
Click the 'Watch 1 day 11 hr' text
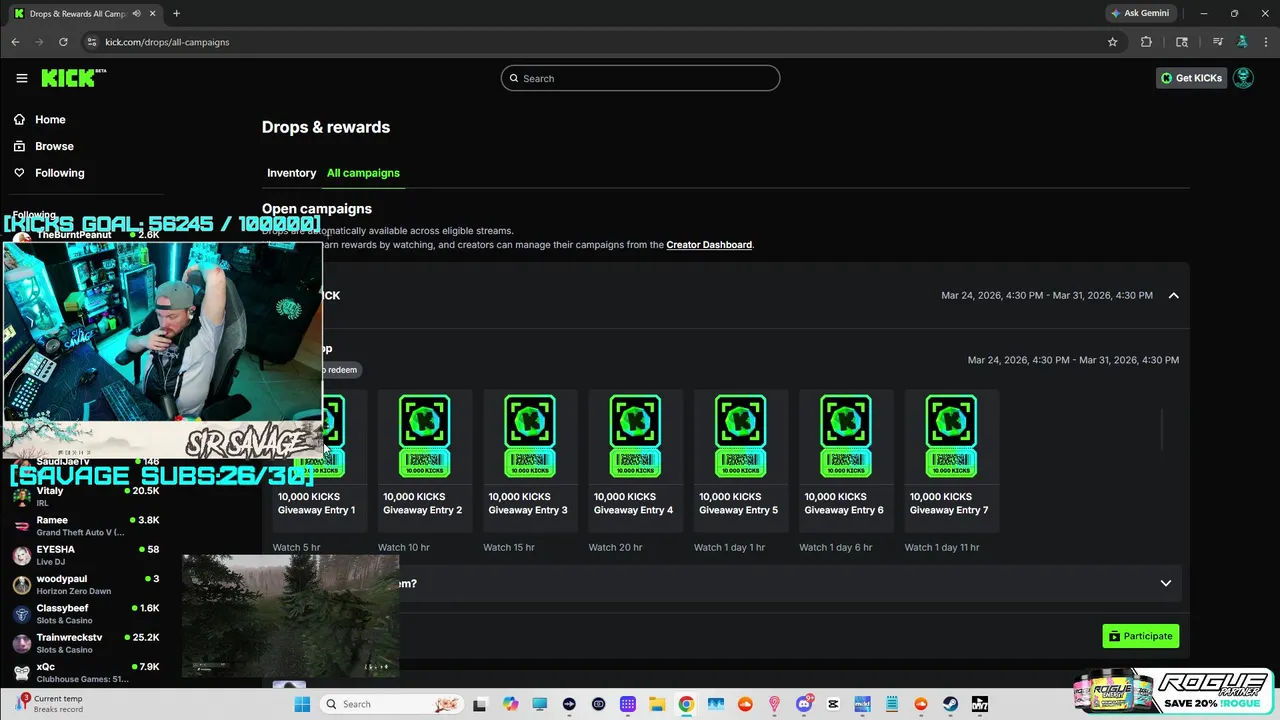pyautogui.click(x=942, y=547)
